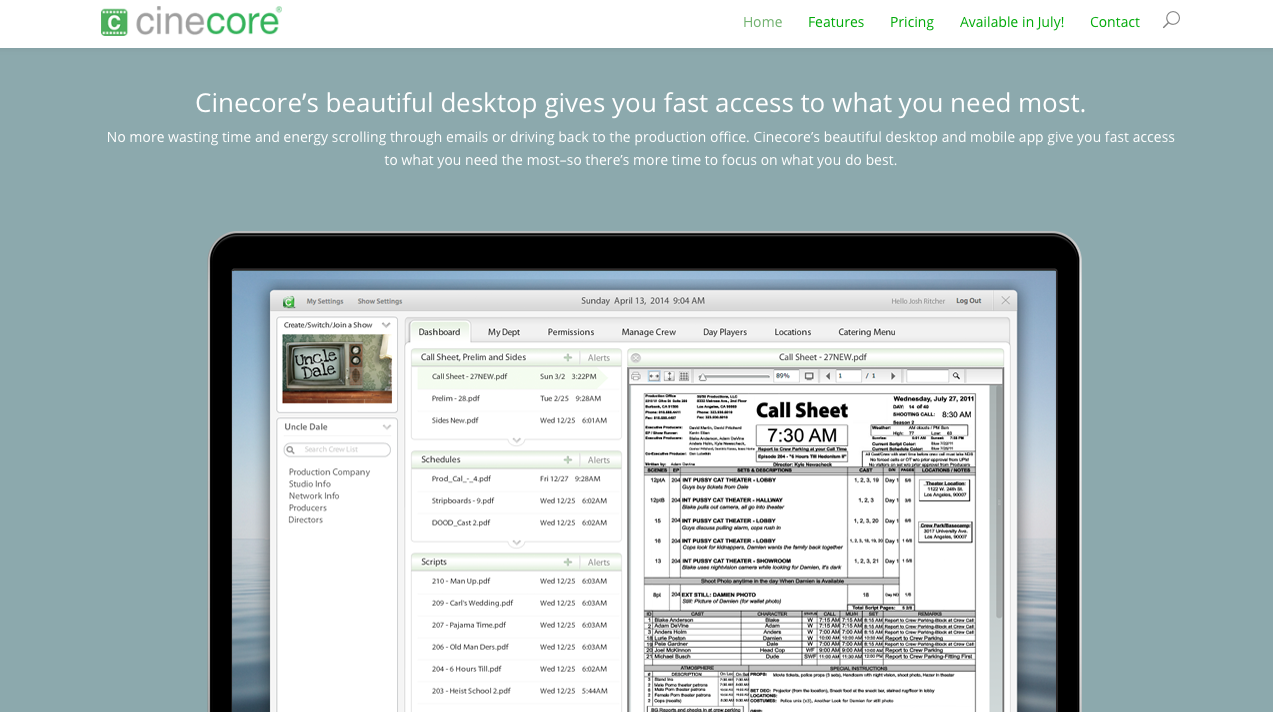This screenshot has height=712, width=1273.
Task: Click the 89% zoom percentage field
Action: coord(784,376)
